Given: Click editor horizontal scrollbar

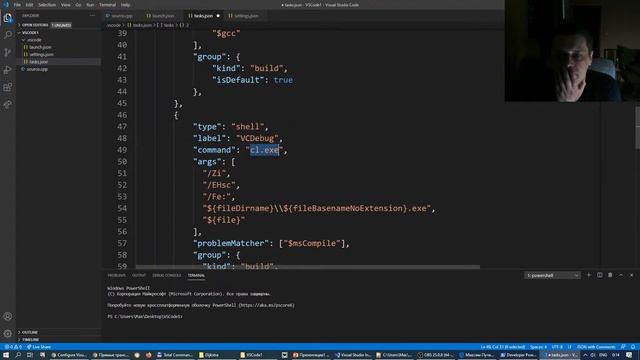Looking at the screenshot, I should 308,267.
